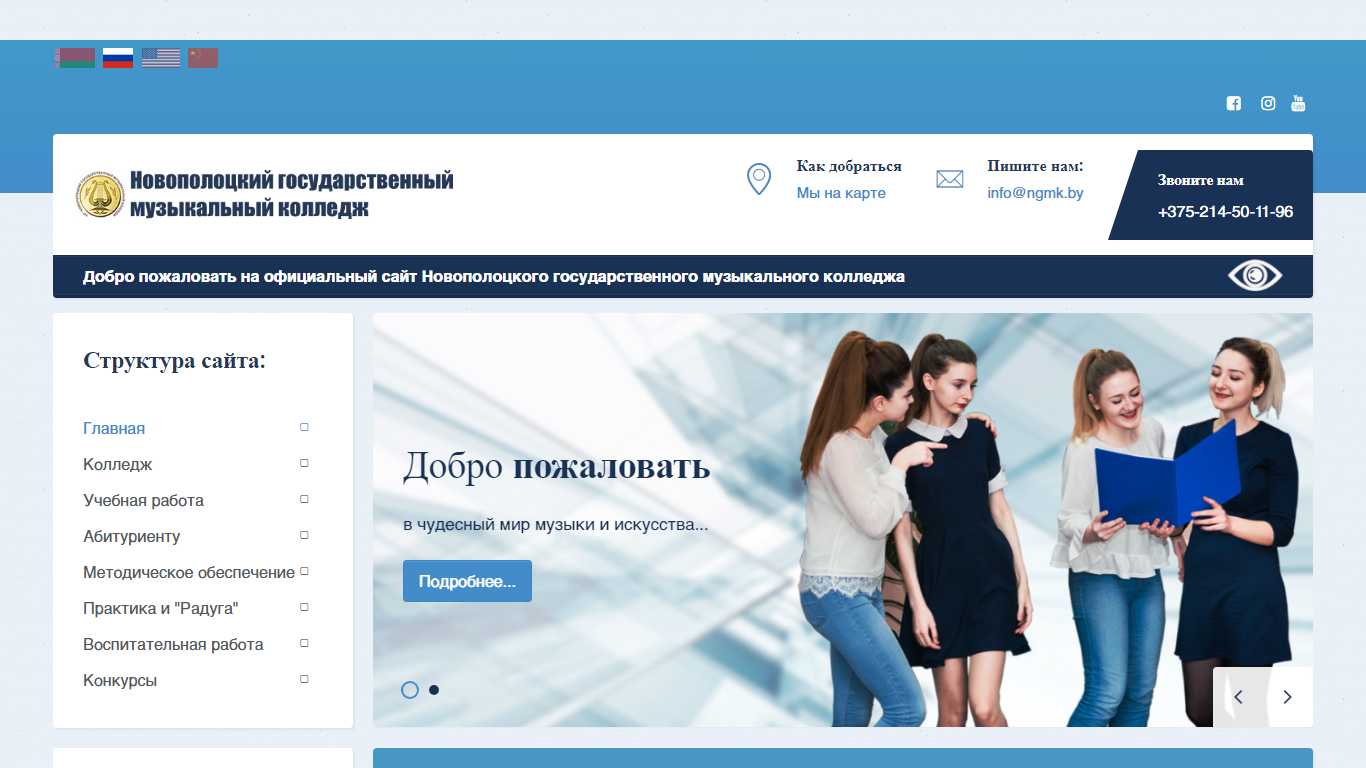Open the Мы на карте link
Screen dimensions: 1366x768
pyautogui.click(x=841, y=193)
